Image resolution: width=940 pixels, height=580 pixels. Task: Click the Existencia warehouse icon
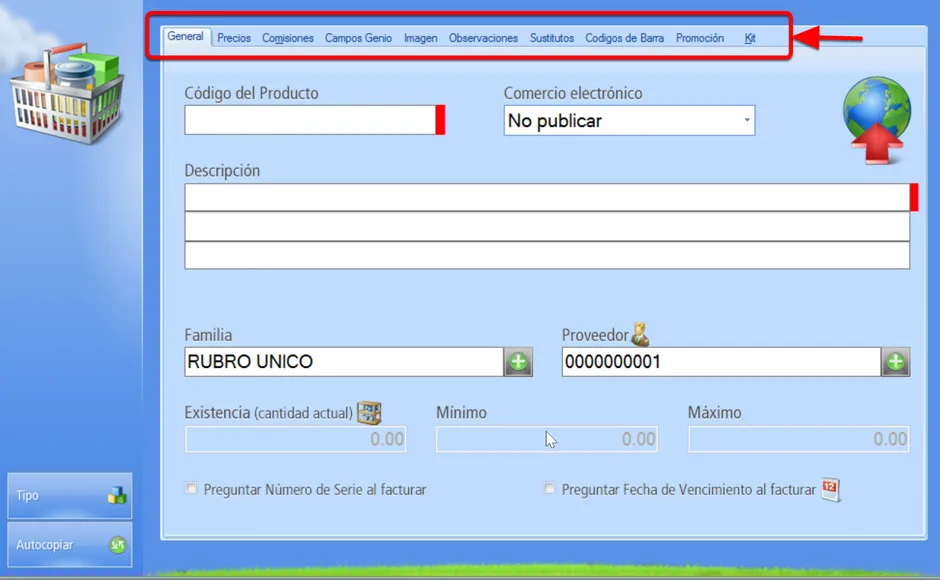point(369,413)
